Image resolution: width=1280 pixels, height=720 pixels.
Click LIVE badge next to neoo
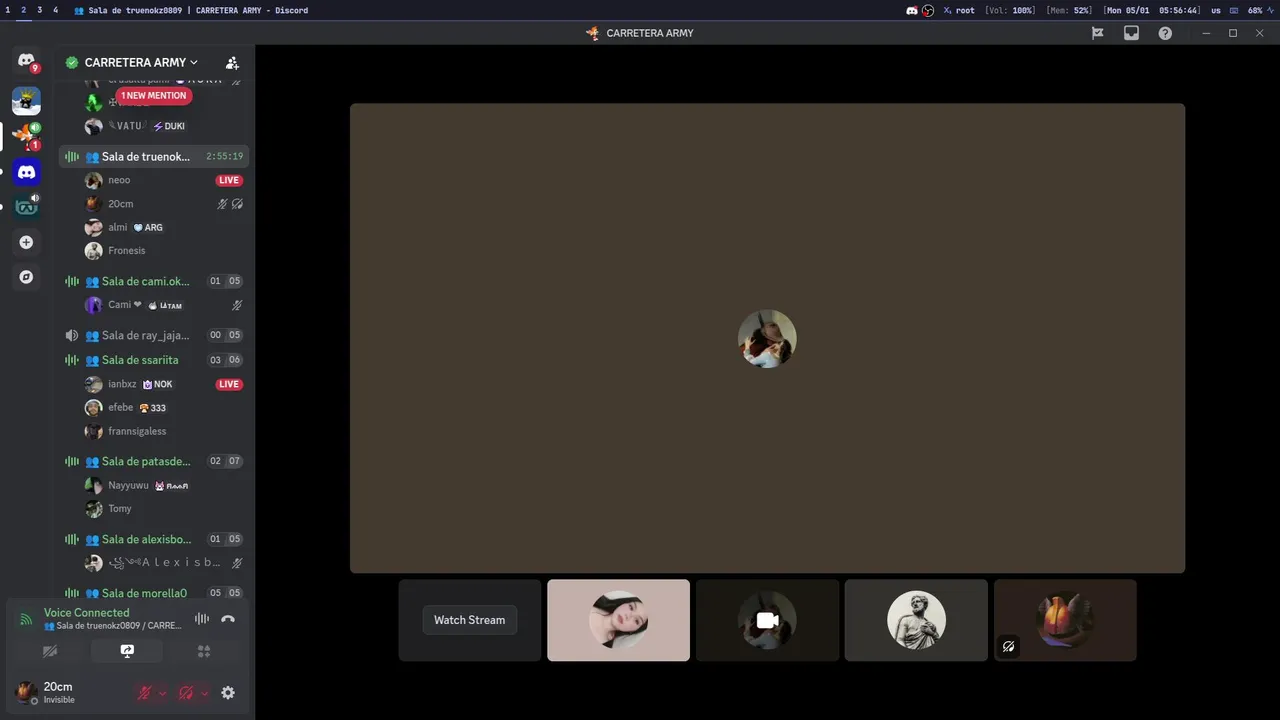coord(229,180)
